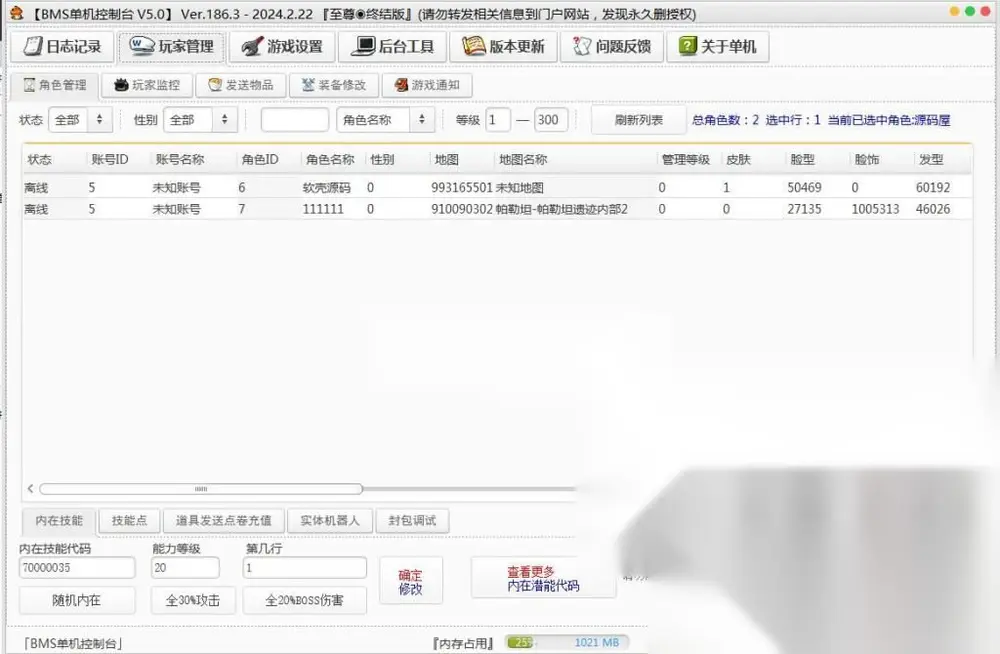Click the 发型 value 60192
This screenshot has height=654, width=1000.
pyautogui.click(x=933, y=188)
